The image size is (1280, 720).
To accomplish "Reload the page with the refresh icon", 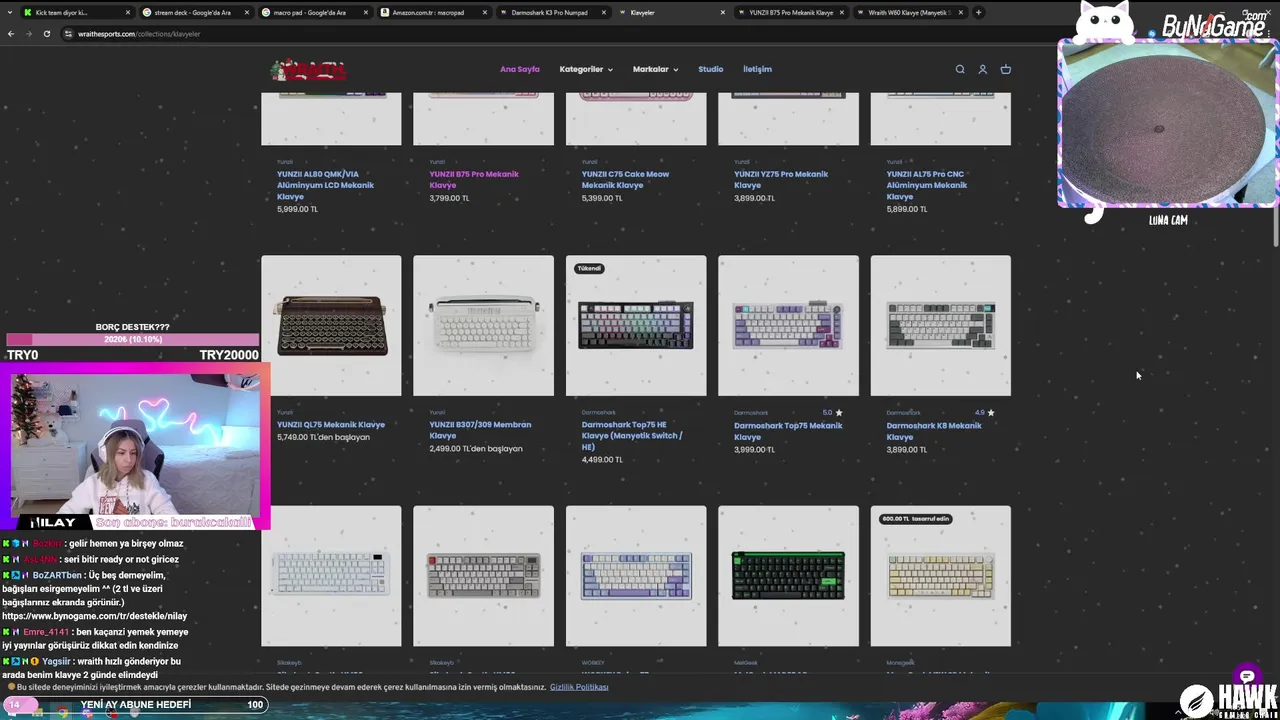I will click(46, 34).
